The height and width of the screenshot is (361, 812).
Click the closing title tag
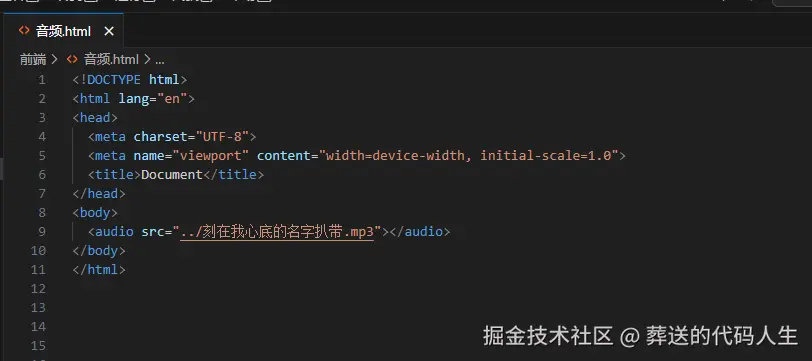point(233,175)
